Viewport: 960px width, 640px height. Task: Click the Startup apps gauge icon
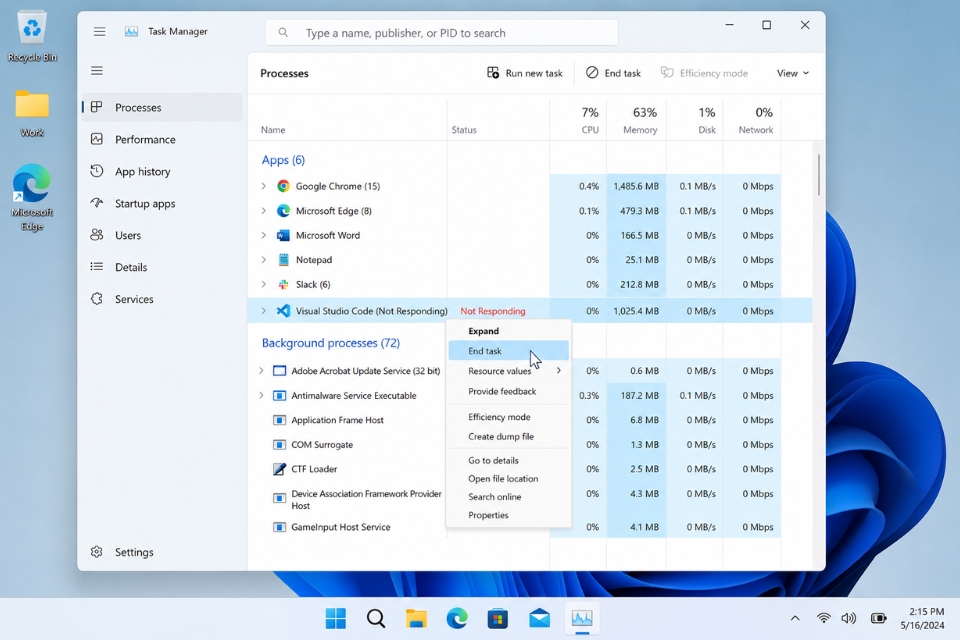[97, 203]
